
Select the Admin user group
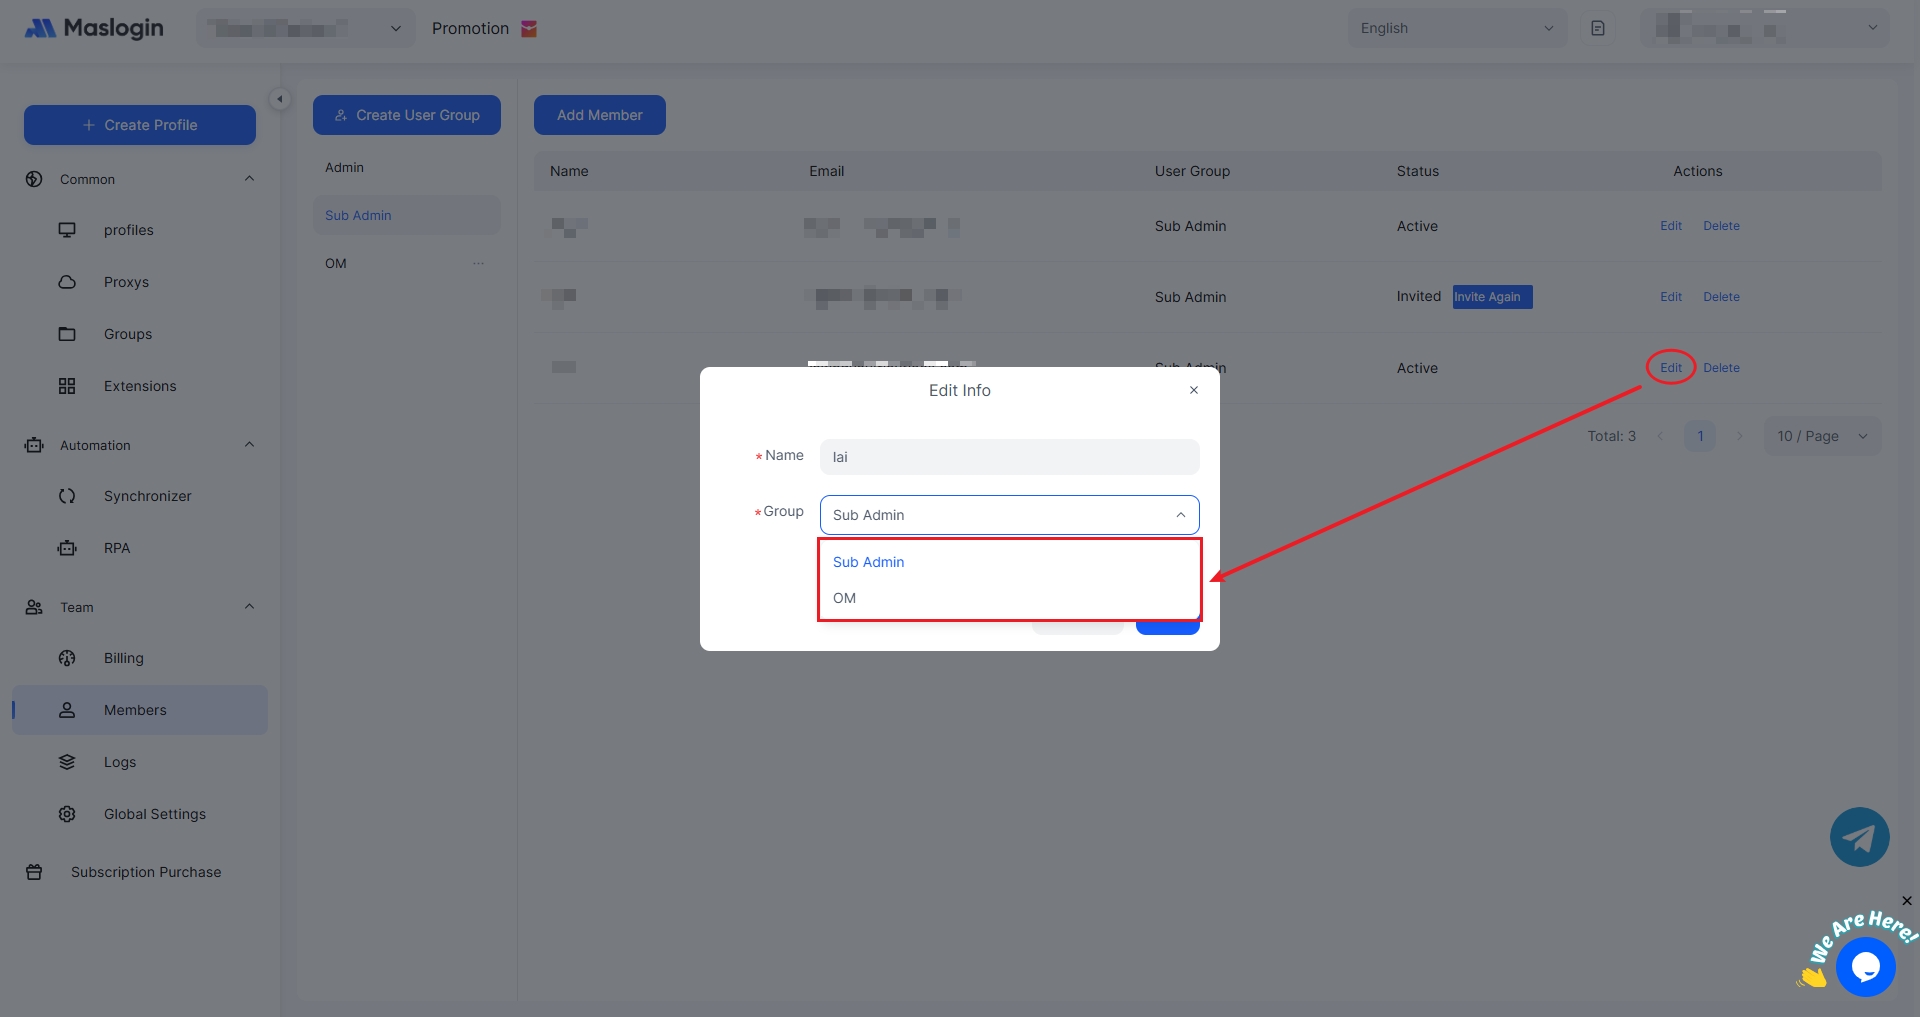coord(344,167)
